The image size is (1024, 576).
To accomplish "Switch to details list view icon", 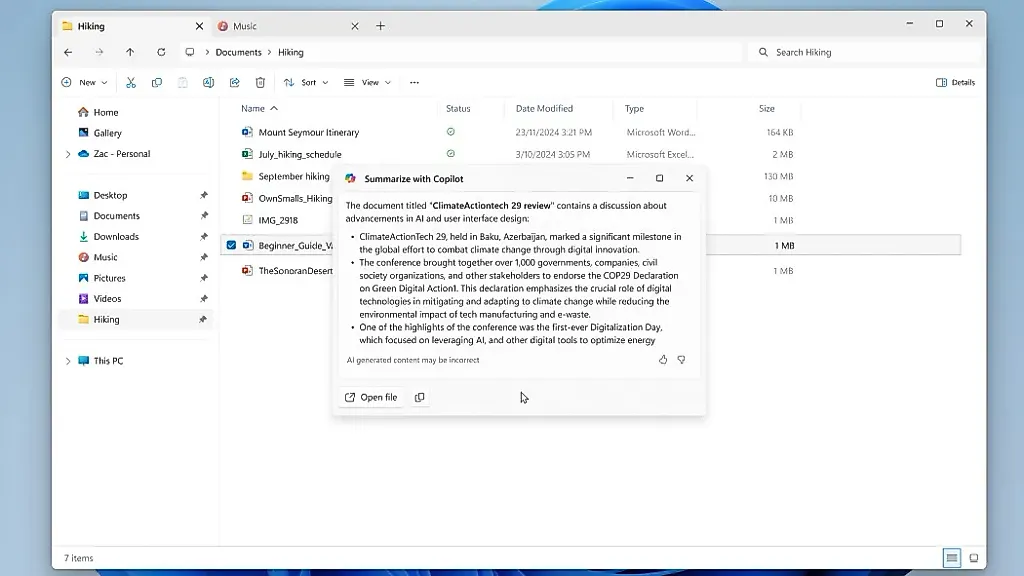I will [x=952, y=558].
